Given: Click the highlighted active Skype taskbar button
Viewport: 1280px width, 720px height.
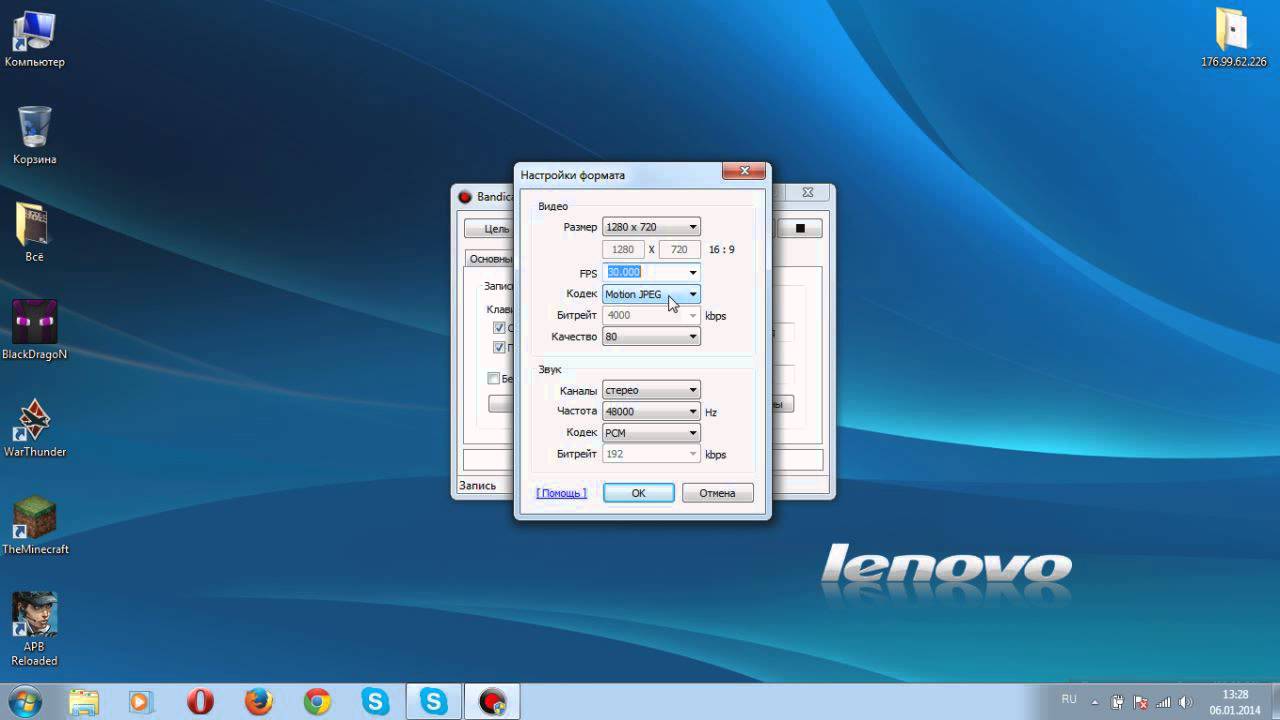Looking at the screenshot, I should [434, 702].
